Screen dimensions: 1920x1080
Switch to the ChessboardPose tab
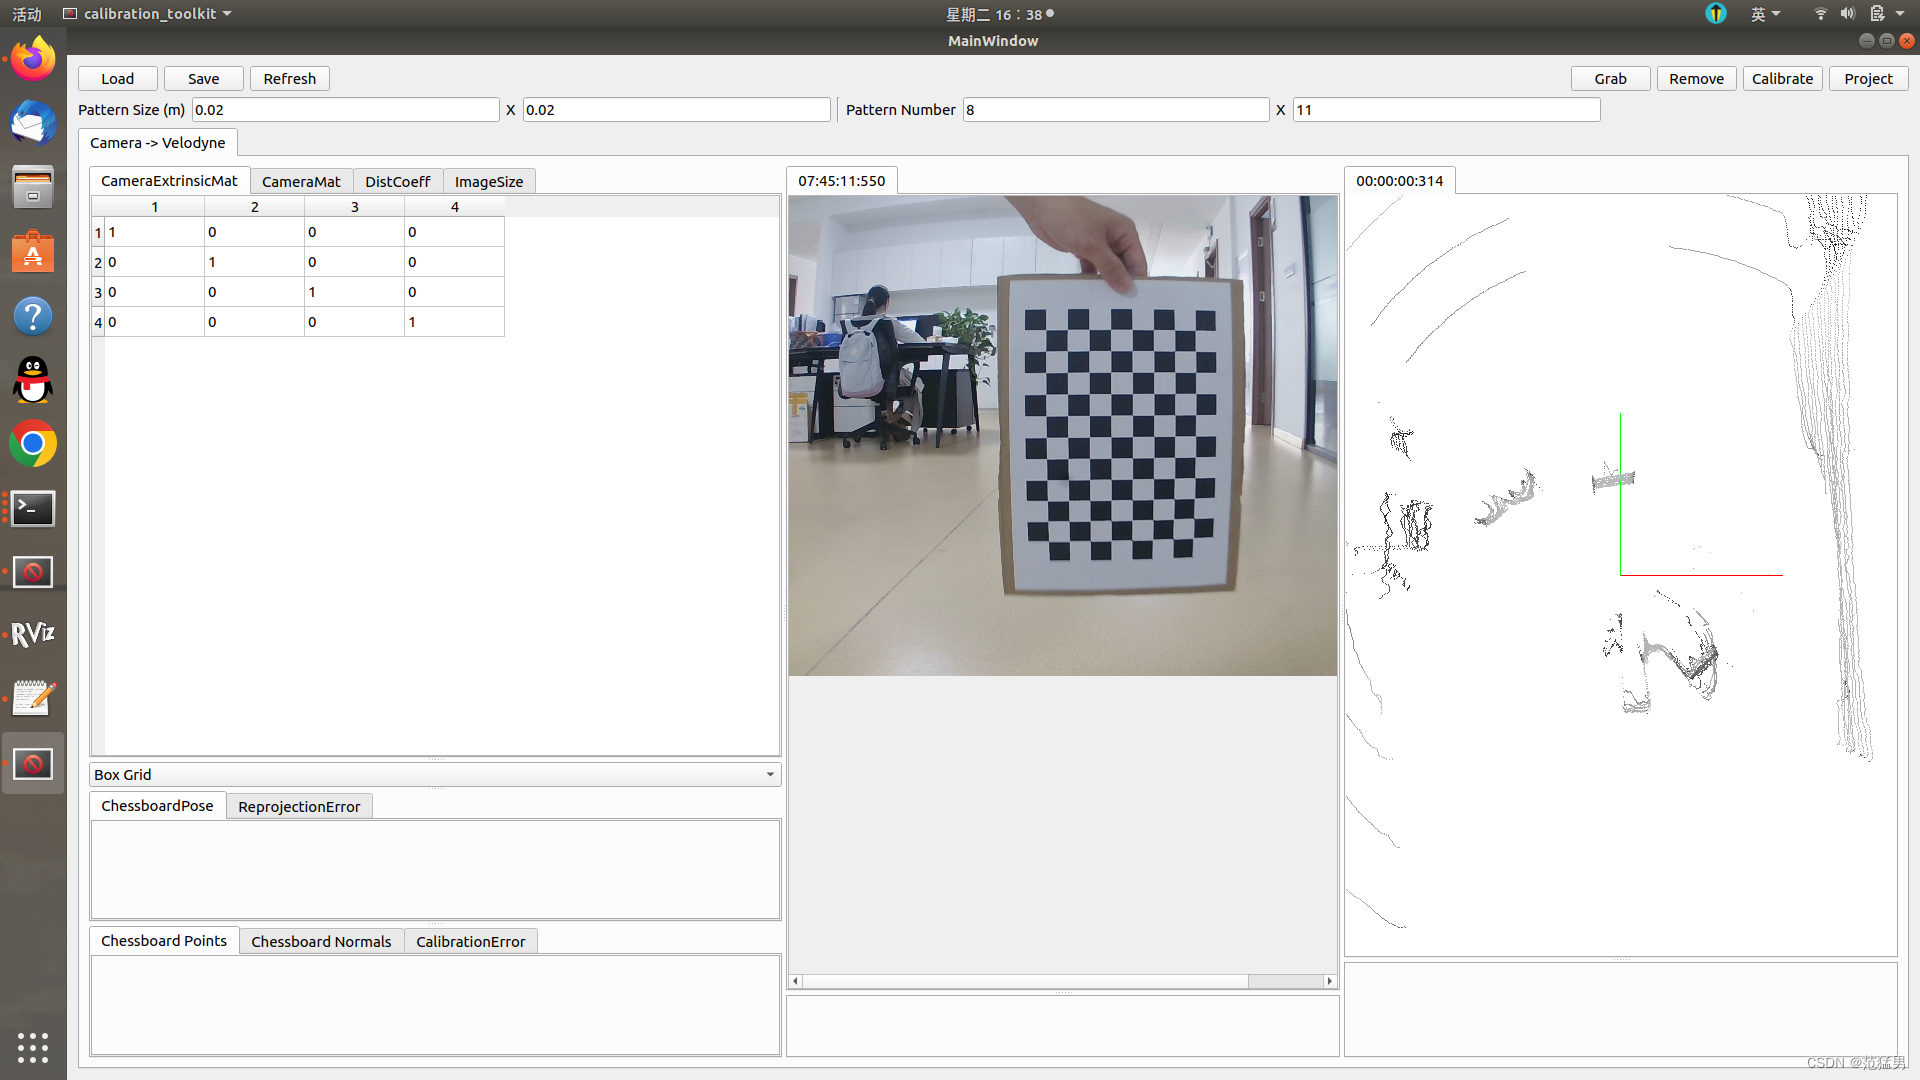[x=157, y=806]
